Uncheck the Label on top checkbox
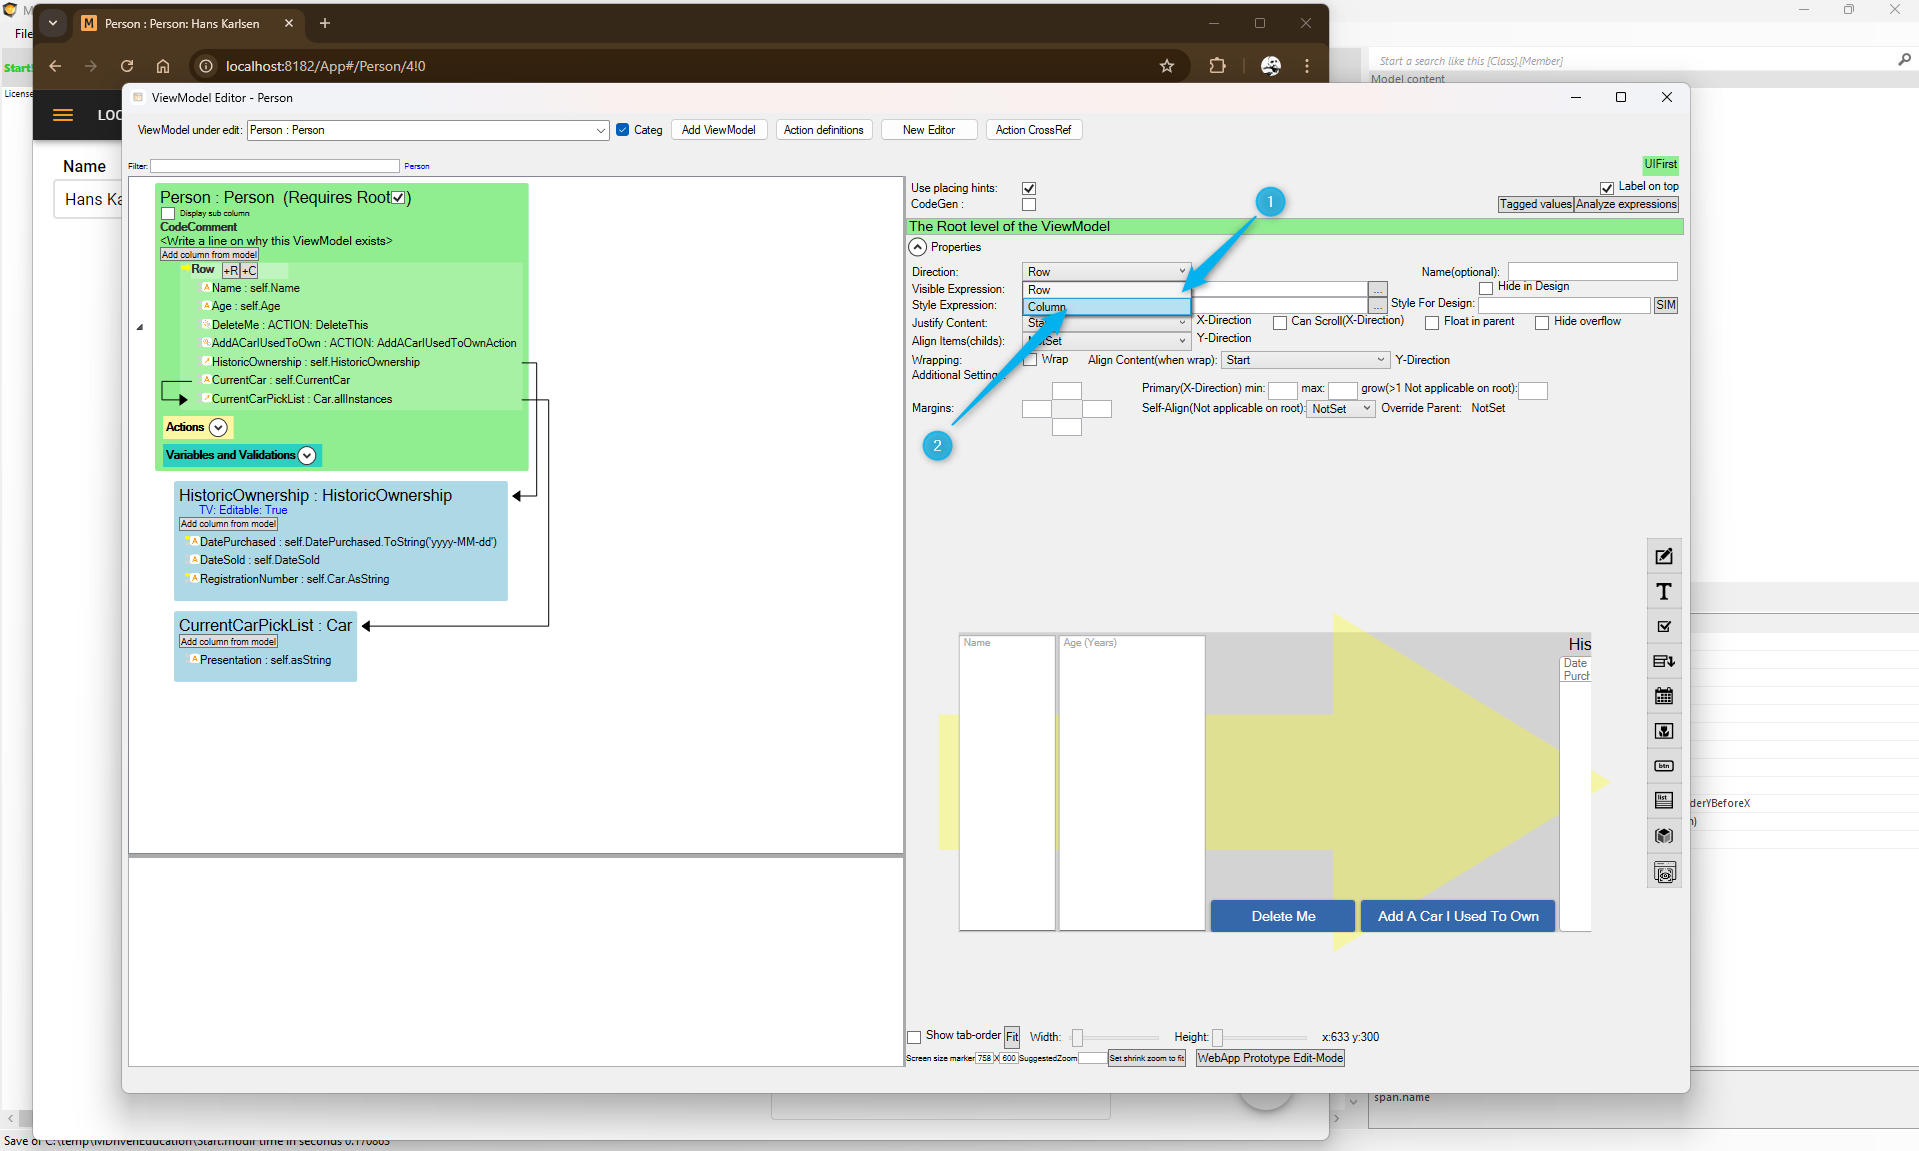 [x=1606, y=188]
